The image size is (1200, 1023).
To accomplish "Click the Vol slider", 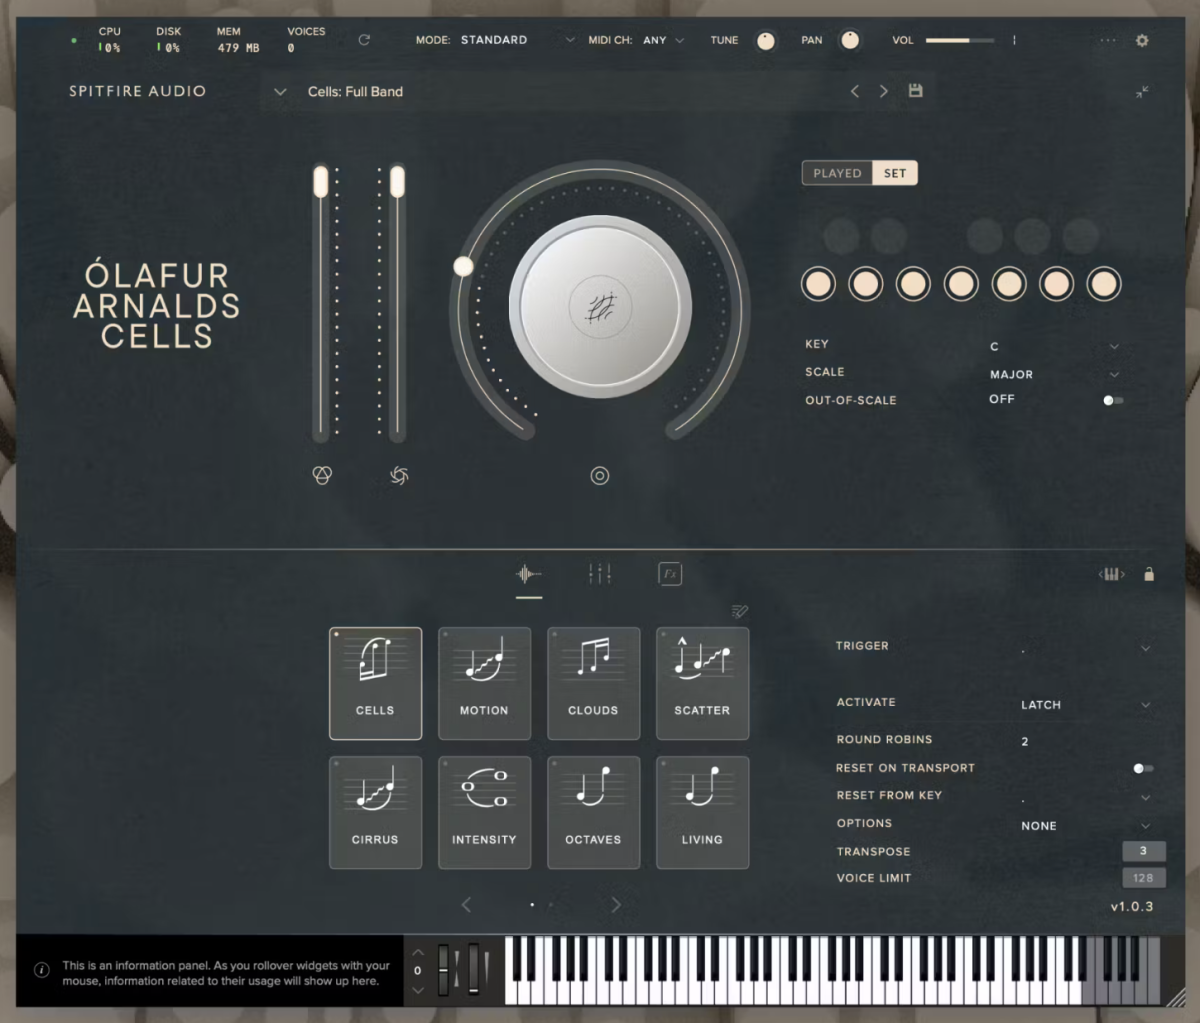I will pyautogui.click(x=960, y=40).
